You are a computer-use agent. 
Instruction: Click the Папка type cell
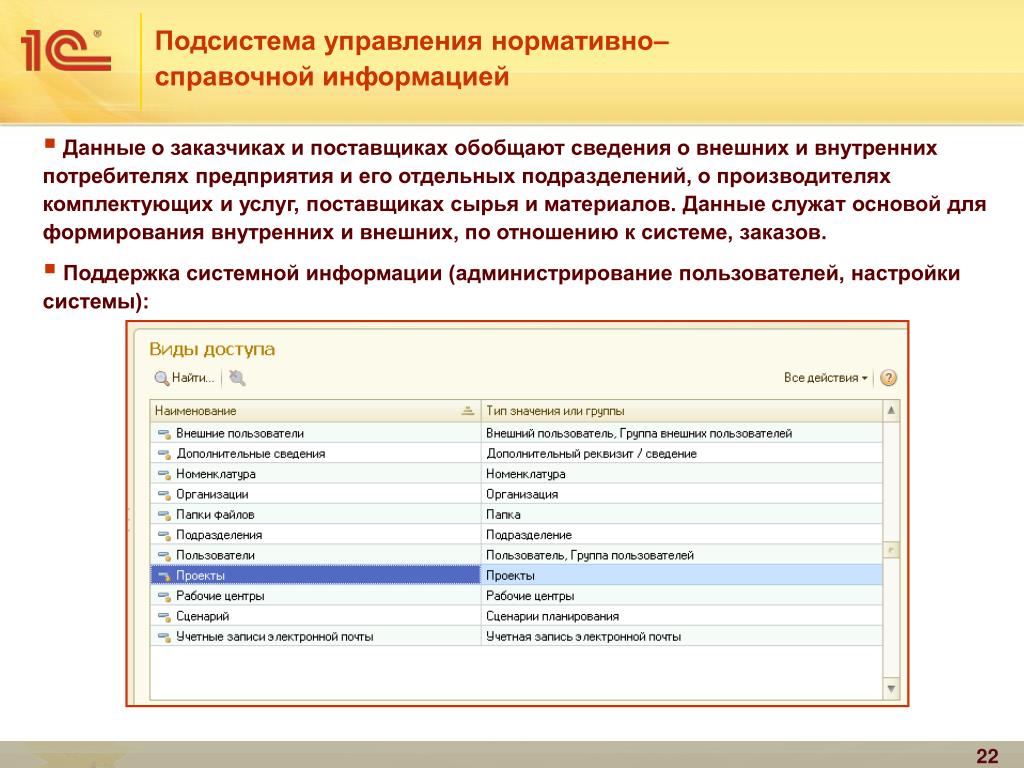[682, 515]
